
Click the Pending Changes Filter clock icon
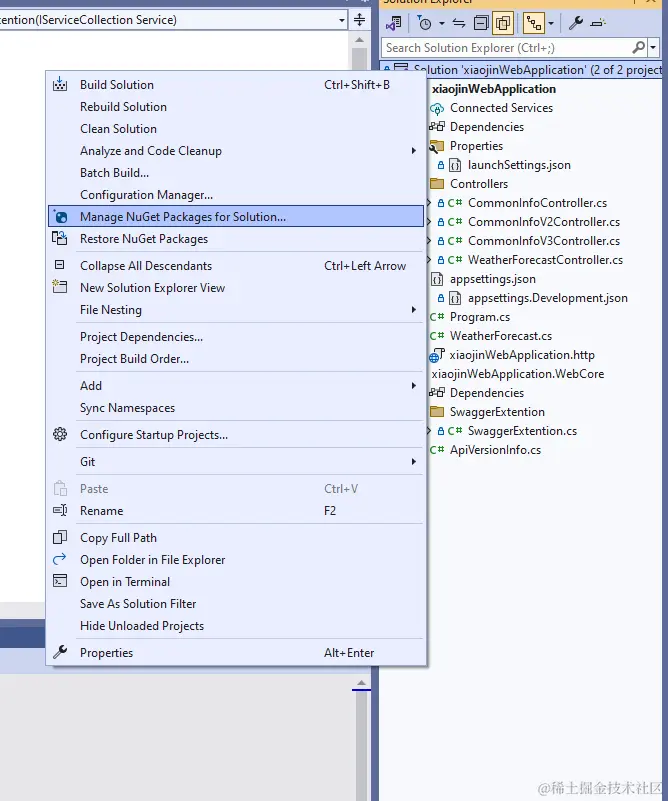tap(424, 23)
